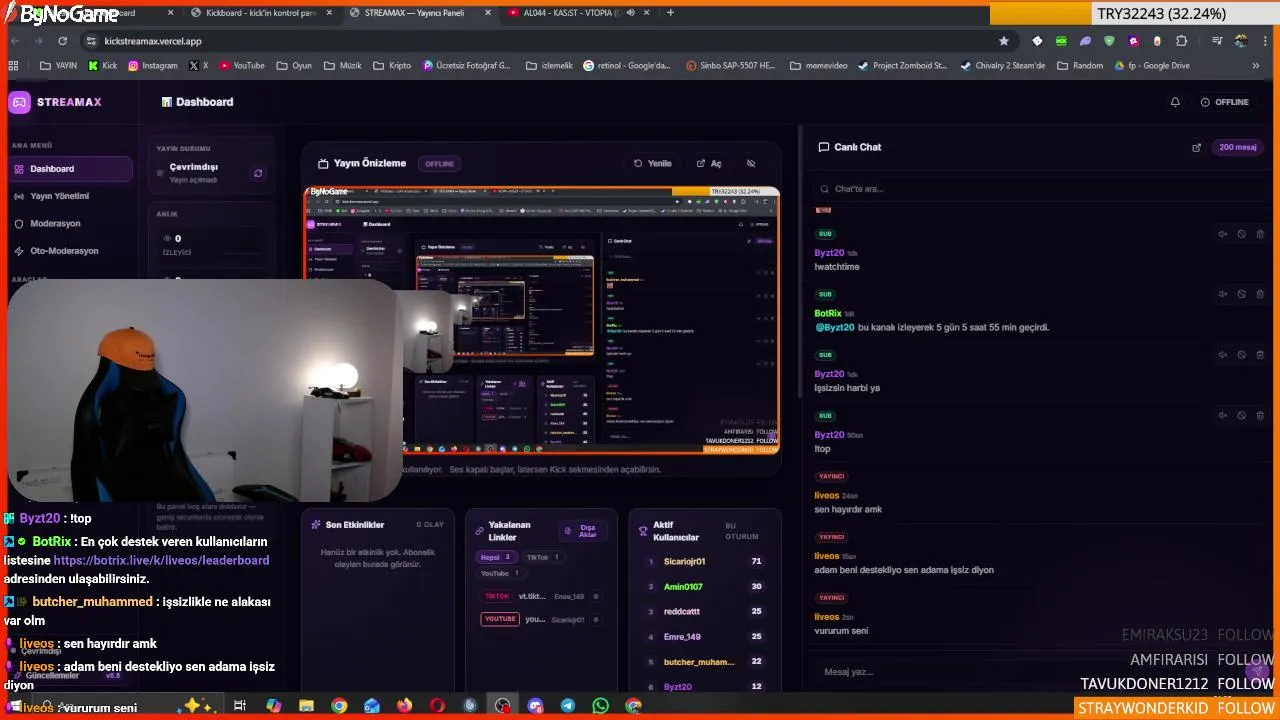Screen dimensions: 1280x720
Task: Export links with Dışa Aktar
Action: [x=582, y=531]
